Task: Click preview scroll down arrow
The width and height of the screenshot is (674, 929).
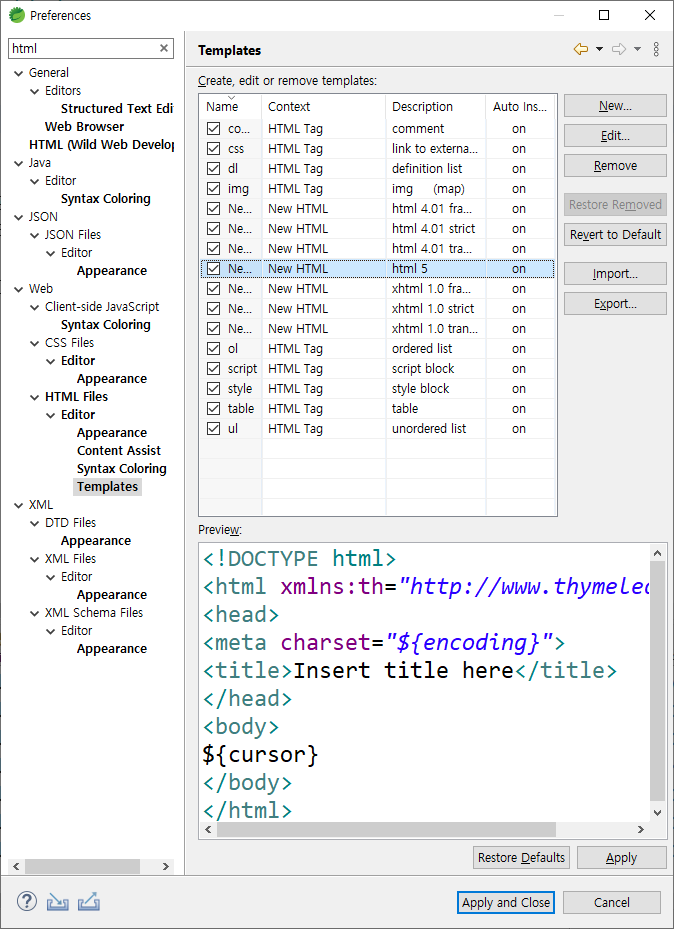Action: 657,813
